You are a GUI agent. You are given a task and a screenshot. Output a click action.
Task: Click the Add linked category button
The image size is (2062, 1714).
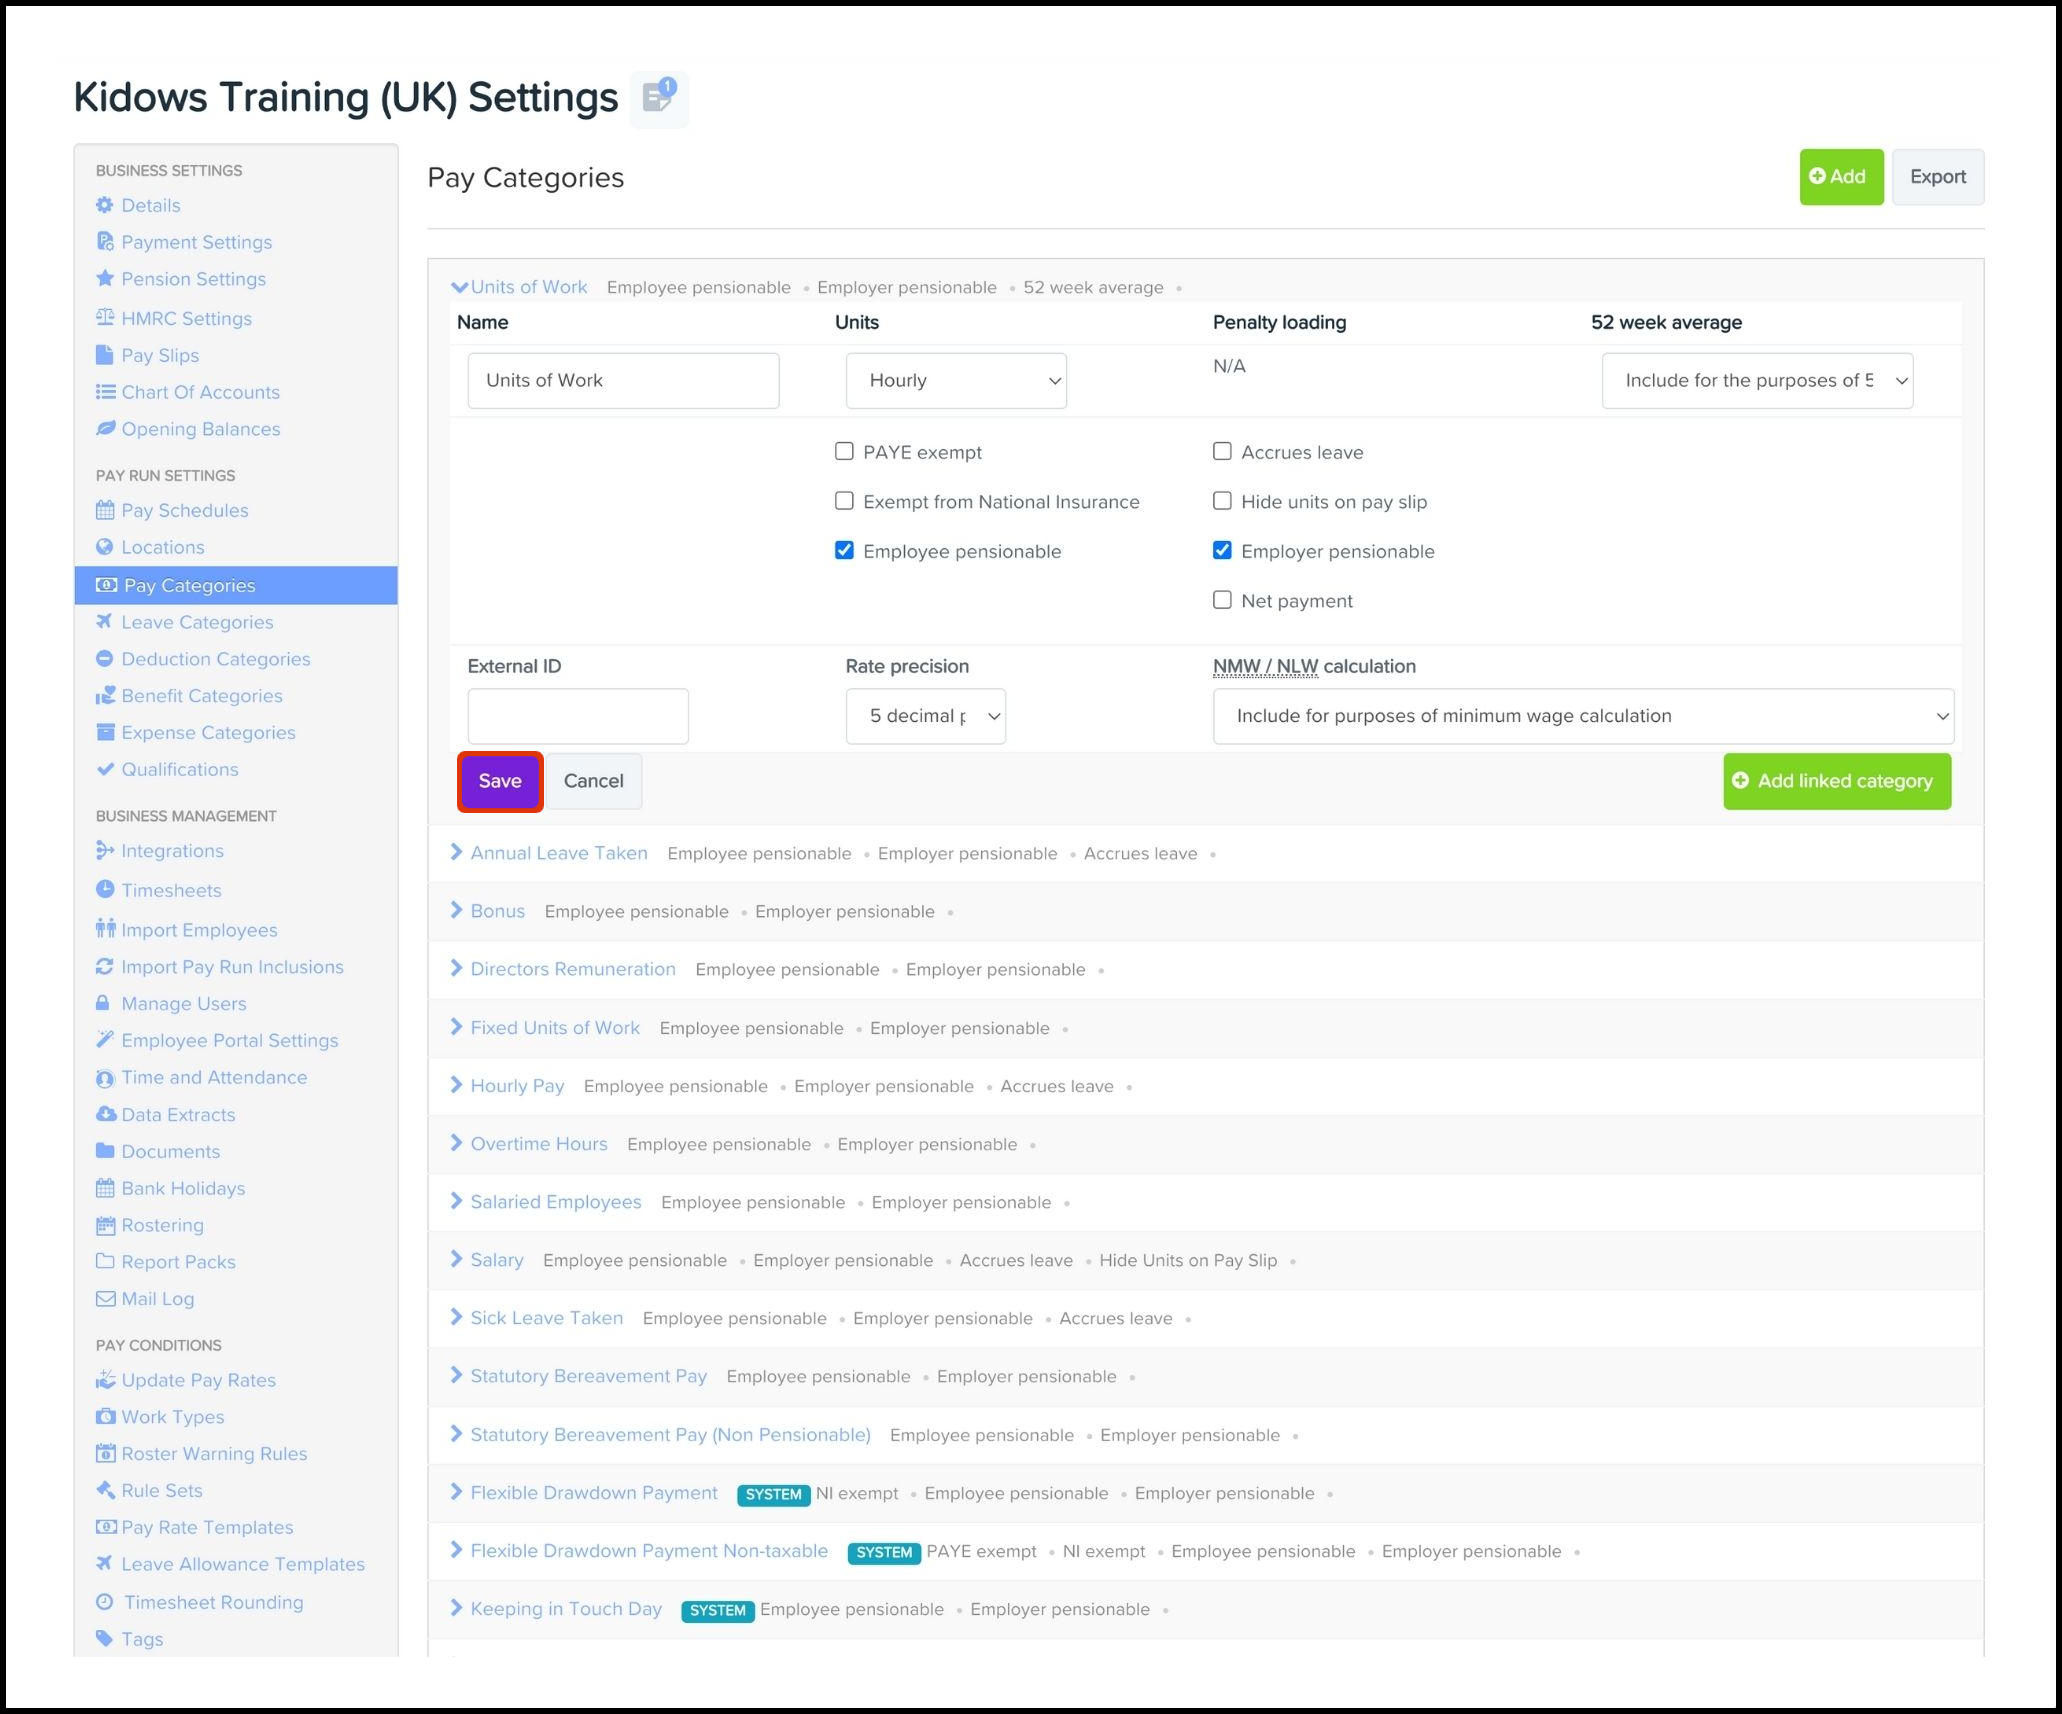coord(1836,781)
